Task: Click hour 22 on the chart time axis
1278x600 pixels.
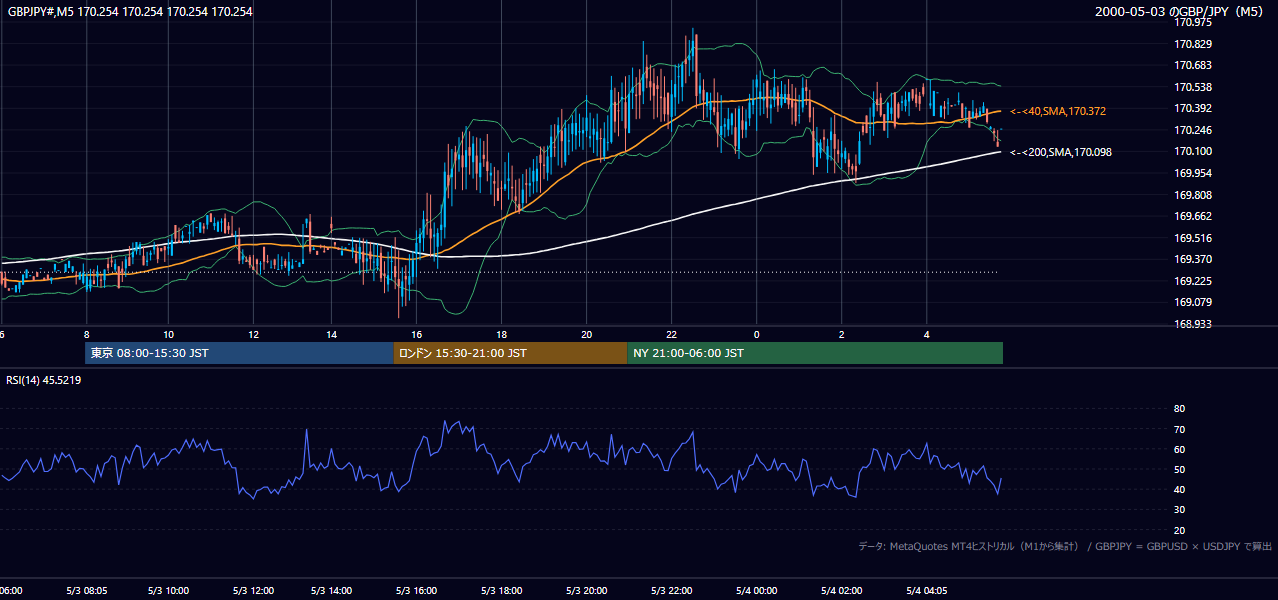Action: 672,334
